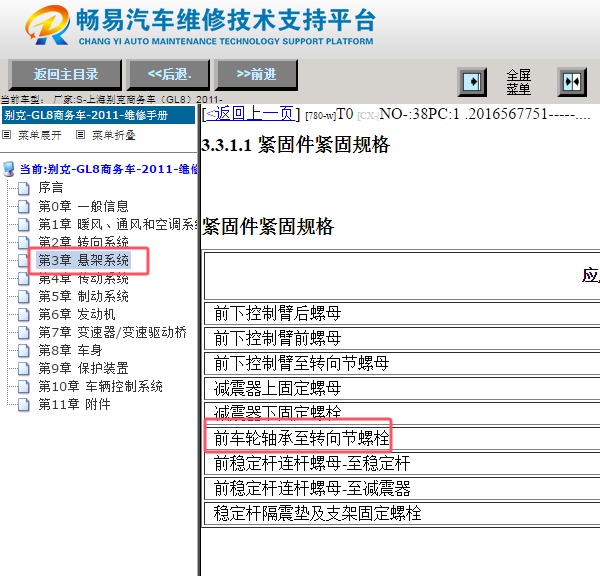Click the right-arrow panel expand icon
Screen dimensions: 600x576
click(472, 82)
